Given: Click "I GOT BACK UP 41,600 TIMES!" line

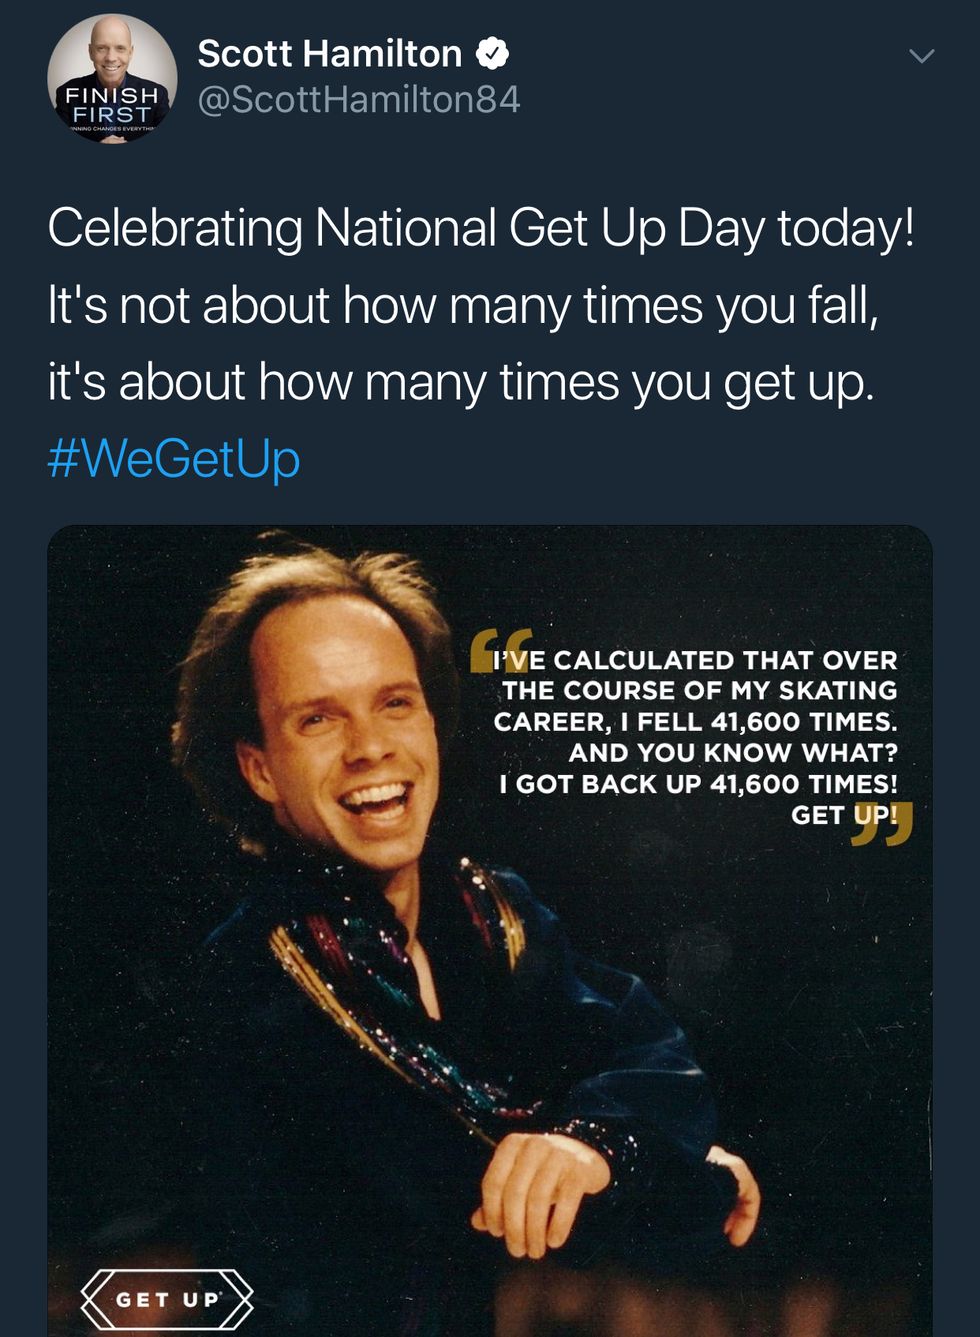Looking at the screenshot, I should tap(698, 784).
